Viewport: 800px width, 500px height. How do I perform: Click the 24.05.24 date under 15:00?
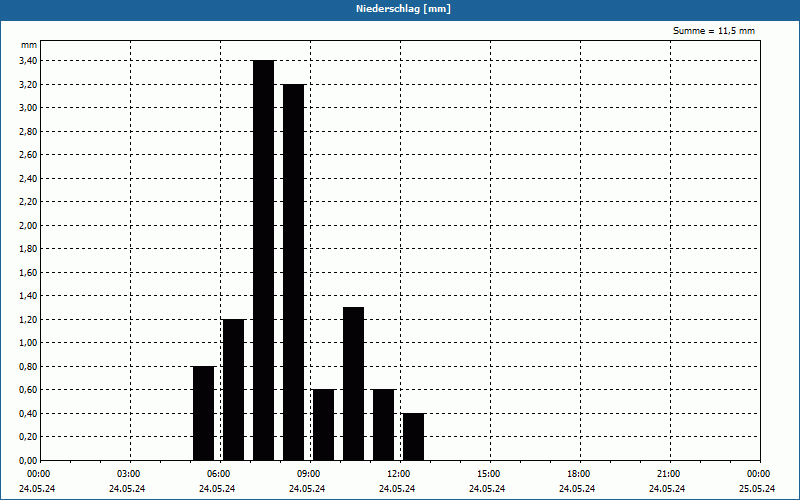[487, 489]
